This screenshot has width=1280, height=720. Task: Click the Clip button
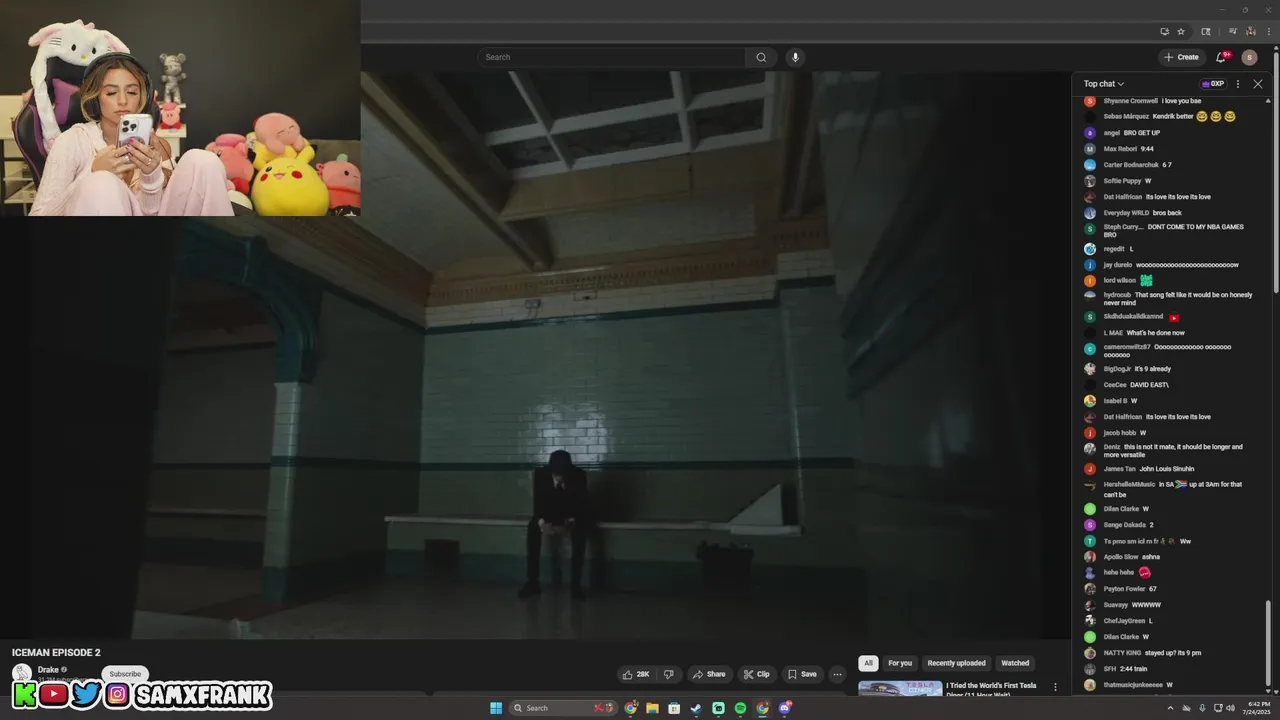[x=756, y=674]
